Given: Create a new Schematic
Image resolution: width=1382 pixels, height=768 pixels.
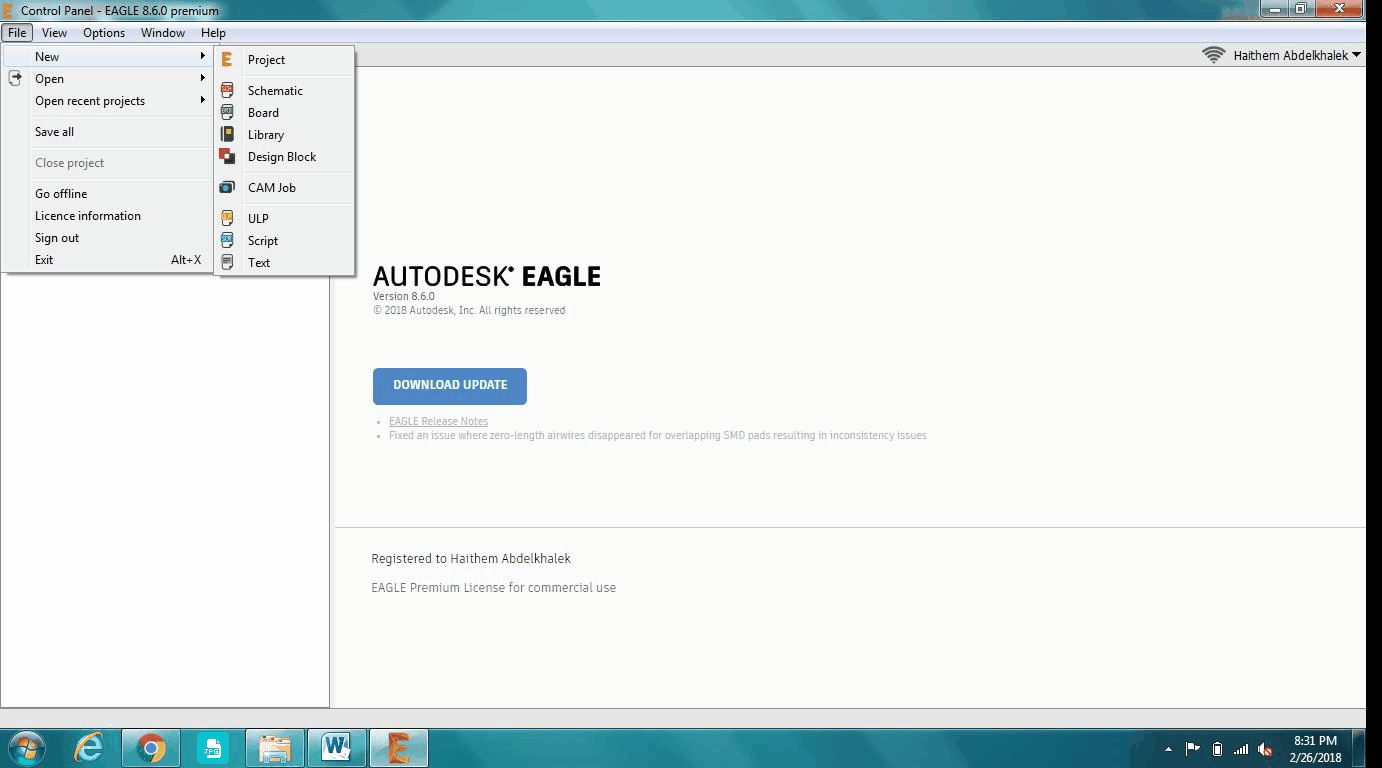Looking at the screenshot, I should 284,91.
